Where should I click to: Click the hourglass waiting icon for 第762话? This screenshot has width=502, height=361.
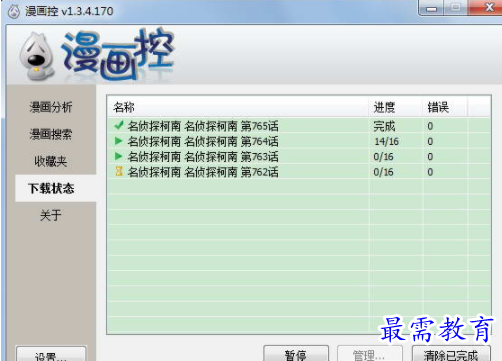click(x=119, y=171)
